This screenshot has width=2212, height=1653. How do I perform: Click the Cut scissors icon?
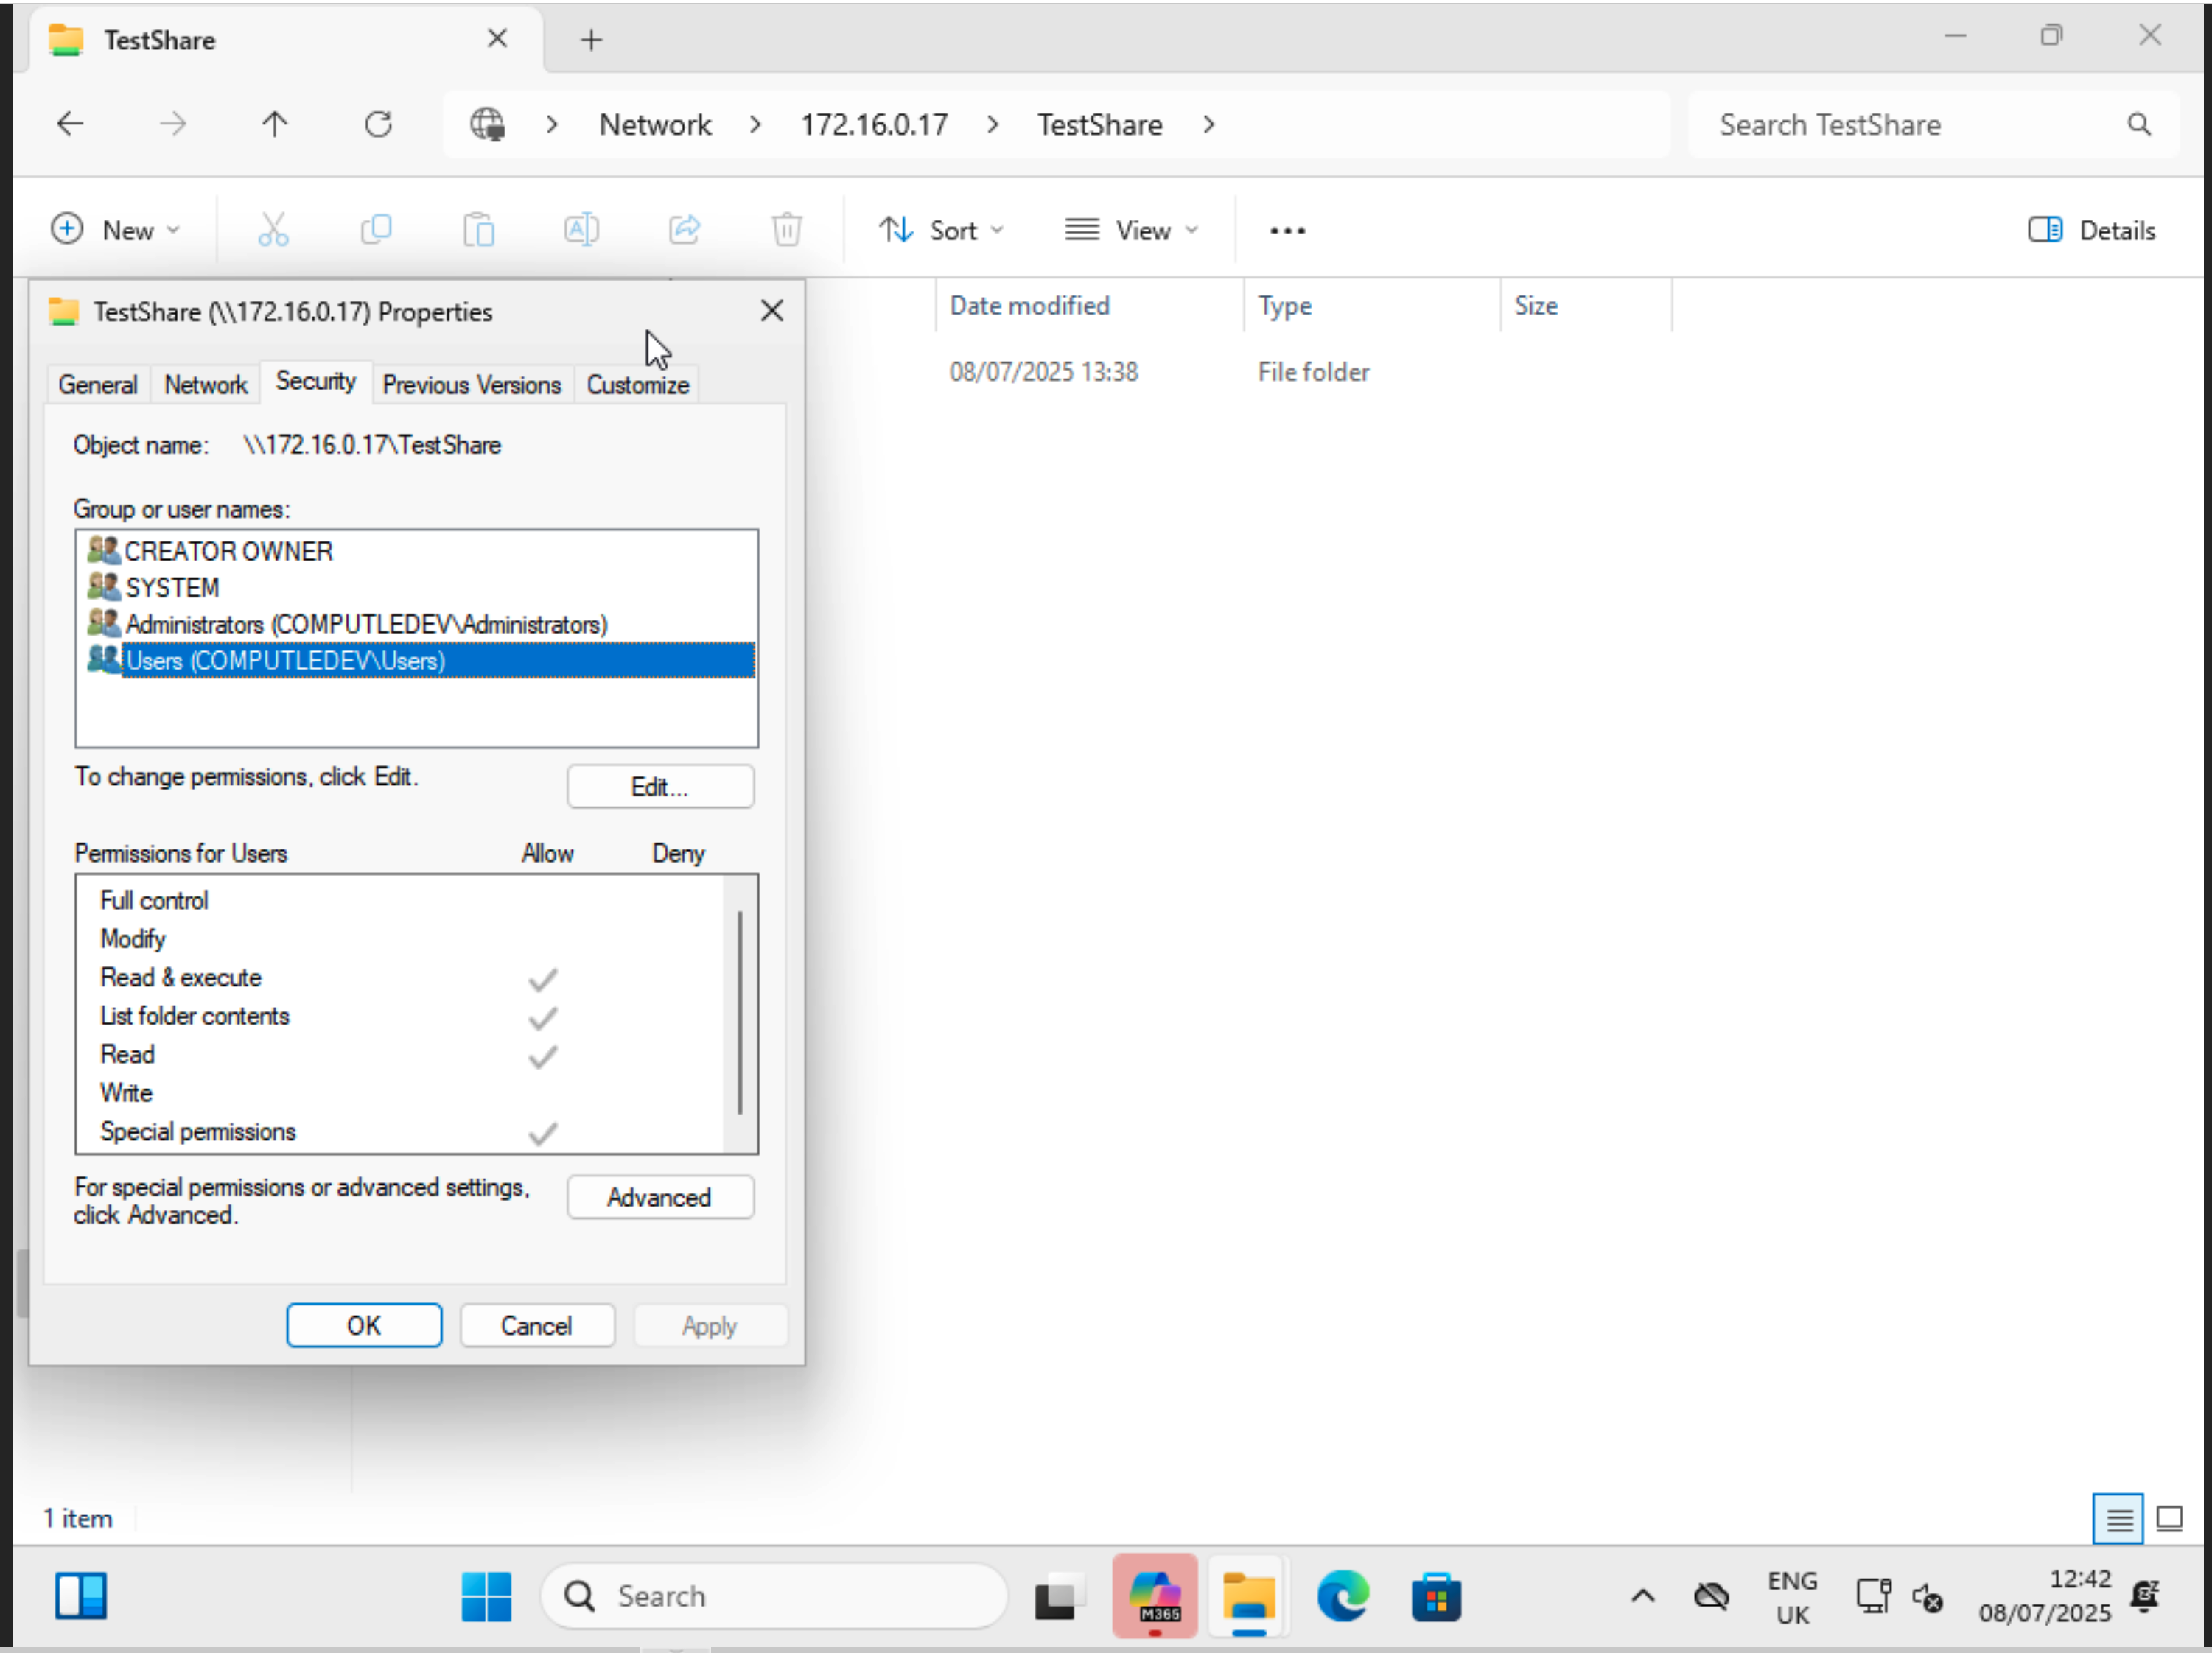273,230
